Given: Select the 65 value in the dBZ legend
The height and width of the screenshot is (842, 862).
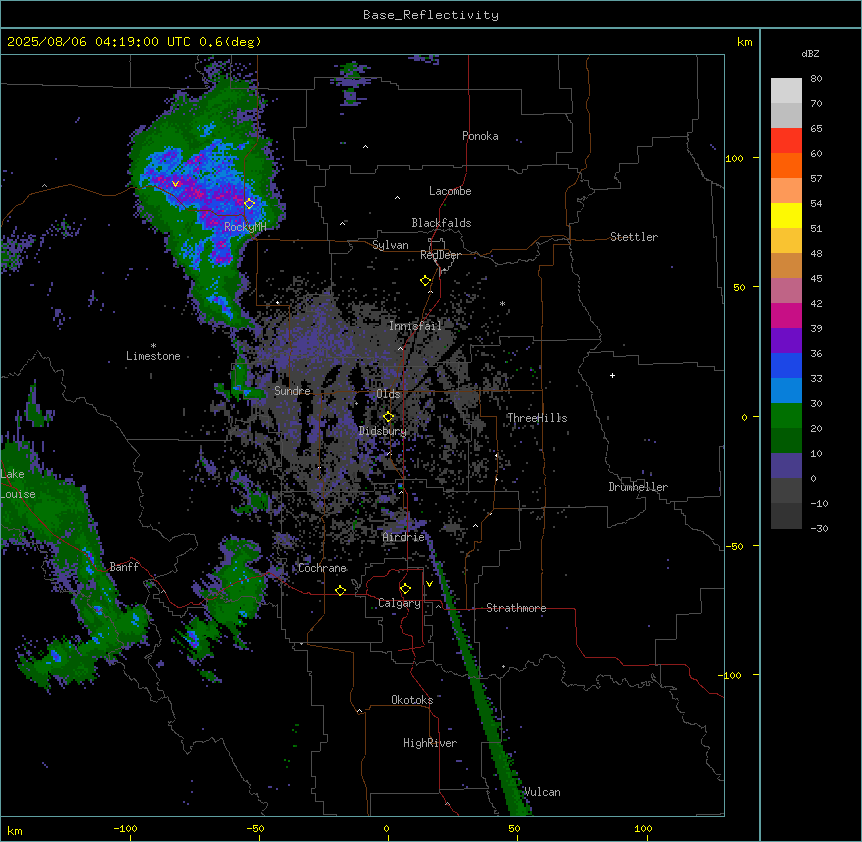Looking at the screenshot, I should [816, 129].
